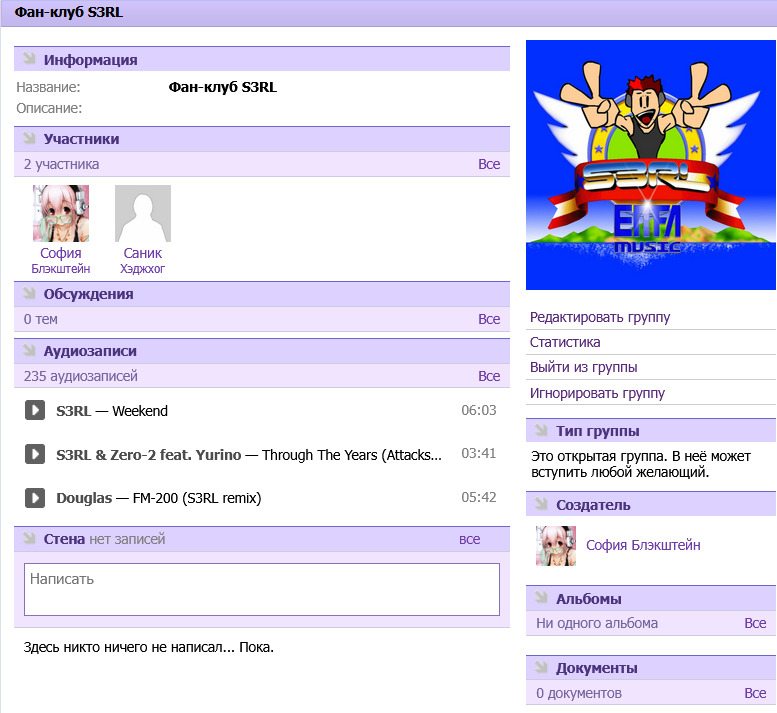Click the Альбомы heading
Viewport: 777px width, 713px height.
pos(589,599)
